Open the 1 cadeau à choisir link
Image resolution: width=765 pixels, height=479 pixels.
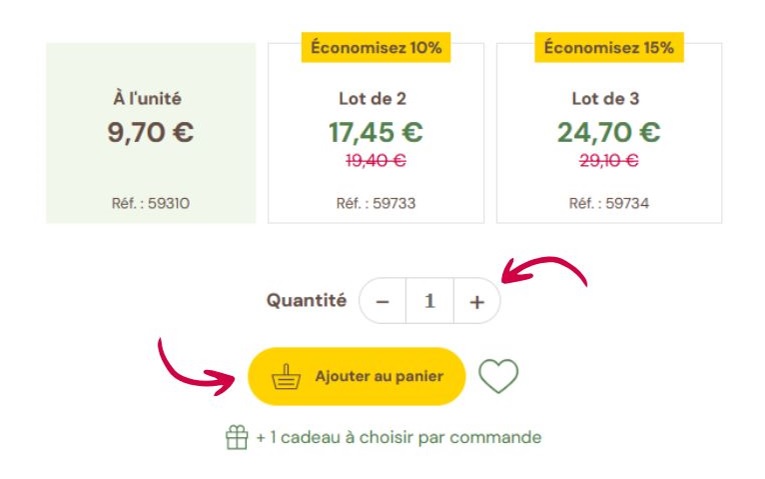[399, 437]
